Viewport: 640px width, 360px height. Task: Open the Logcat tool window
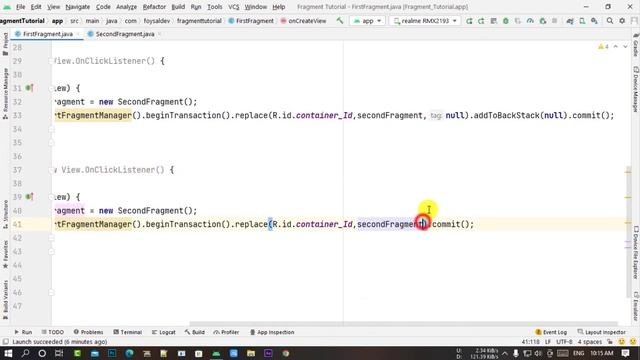coord(163,332)
